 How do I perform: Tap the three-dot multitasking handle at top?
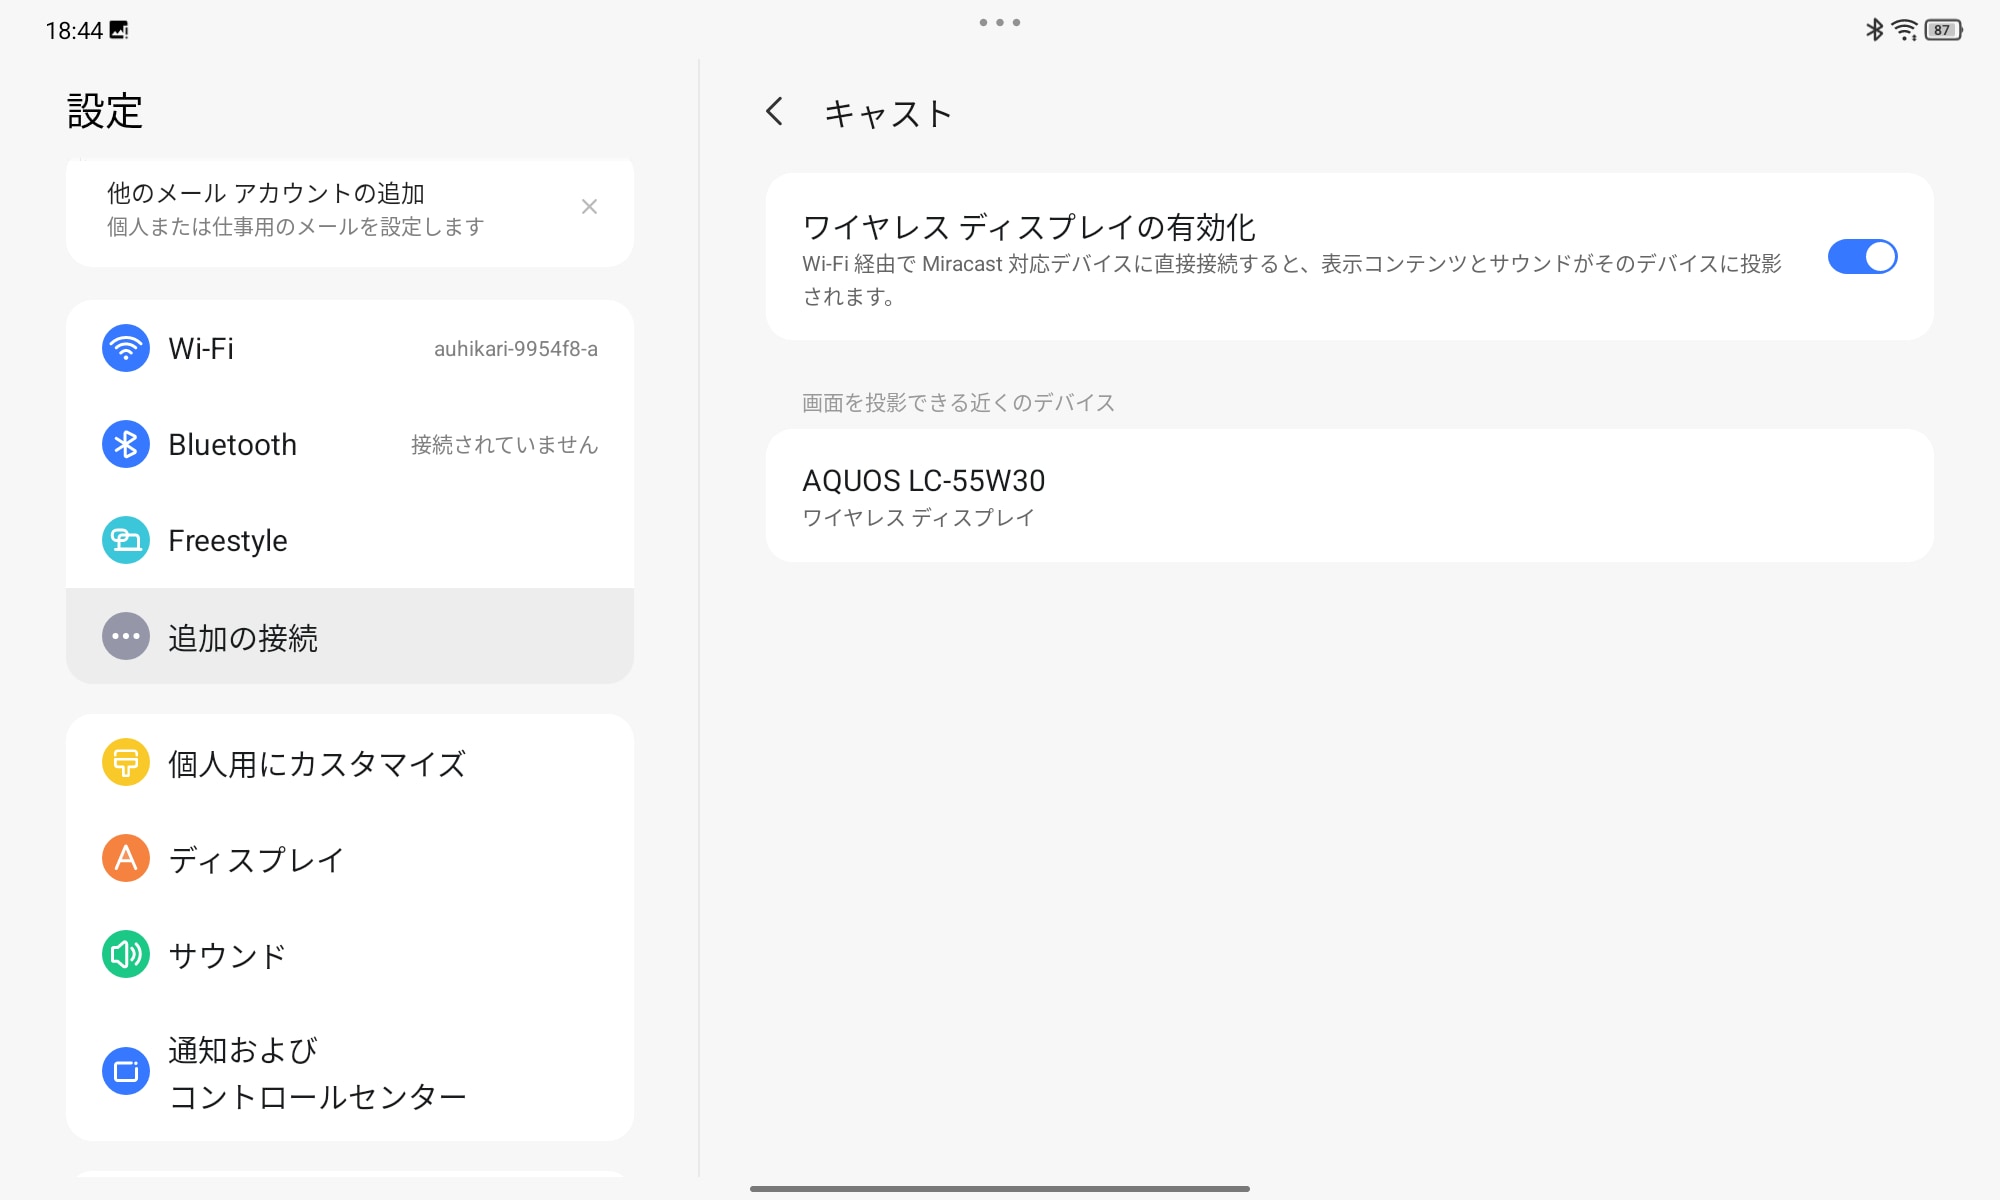1000,22
